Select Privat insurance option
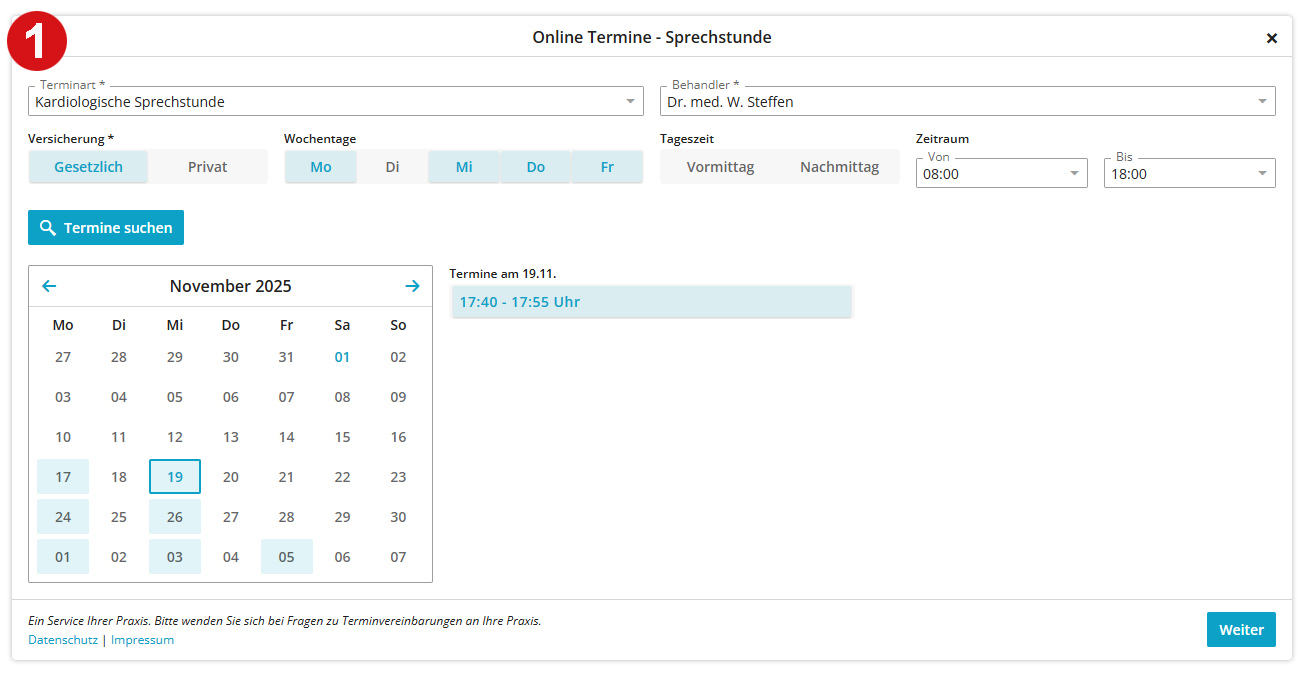This screenshot has width=1310, height=673. tap(208, 167)
